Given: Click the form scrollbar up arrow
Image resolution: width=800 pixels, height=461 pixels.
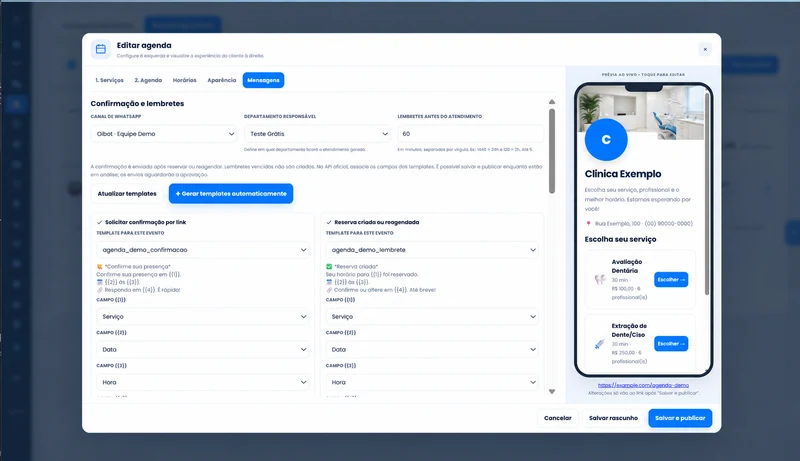Looking at the screenshot, I should 552,102.
